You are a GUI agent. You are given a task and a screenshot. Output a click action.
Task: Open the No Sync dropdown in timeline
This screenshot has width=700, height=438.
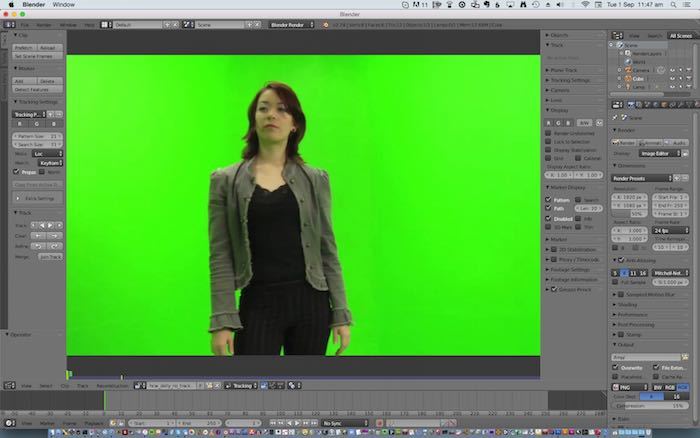345,423
